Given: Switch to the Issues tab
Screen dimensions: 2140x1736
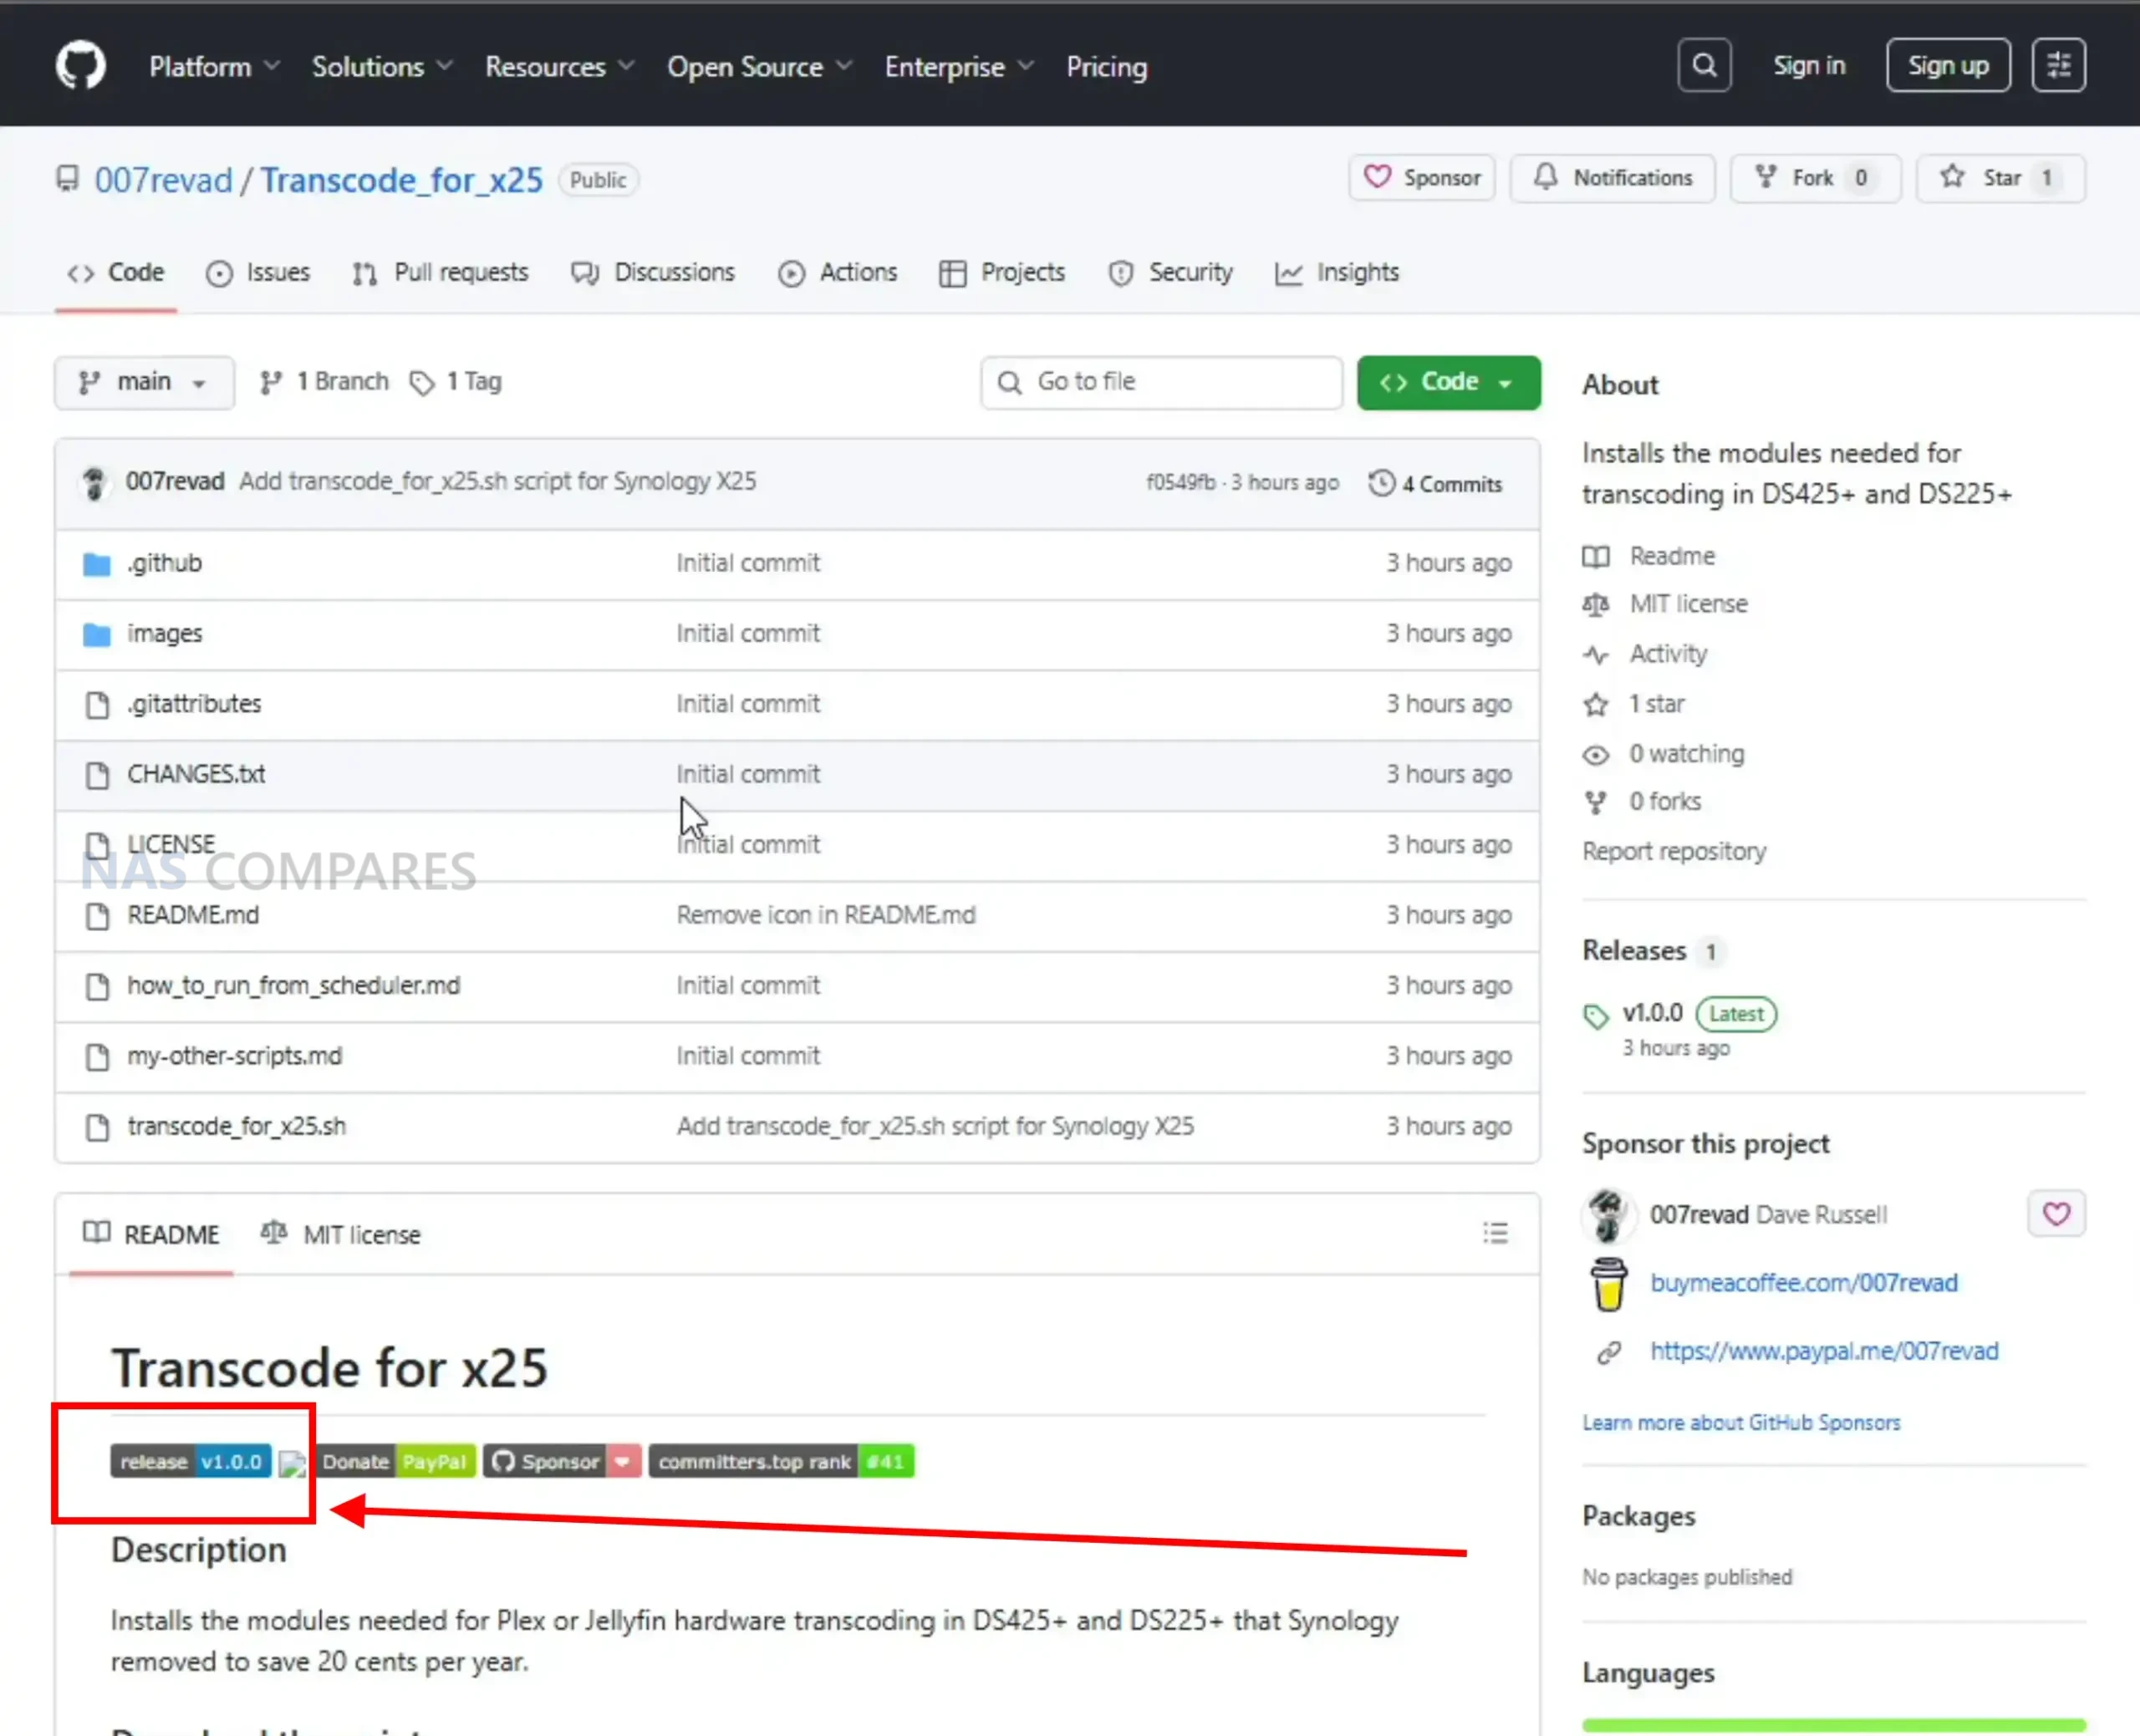Looking at the screenshot, I should (258, 273).
